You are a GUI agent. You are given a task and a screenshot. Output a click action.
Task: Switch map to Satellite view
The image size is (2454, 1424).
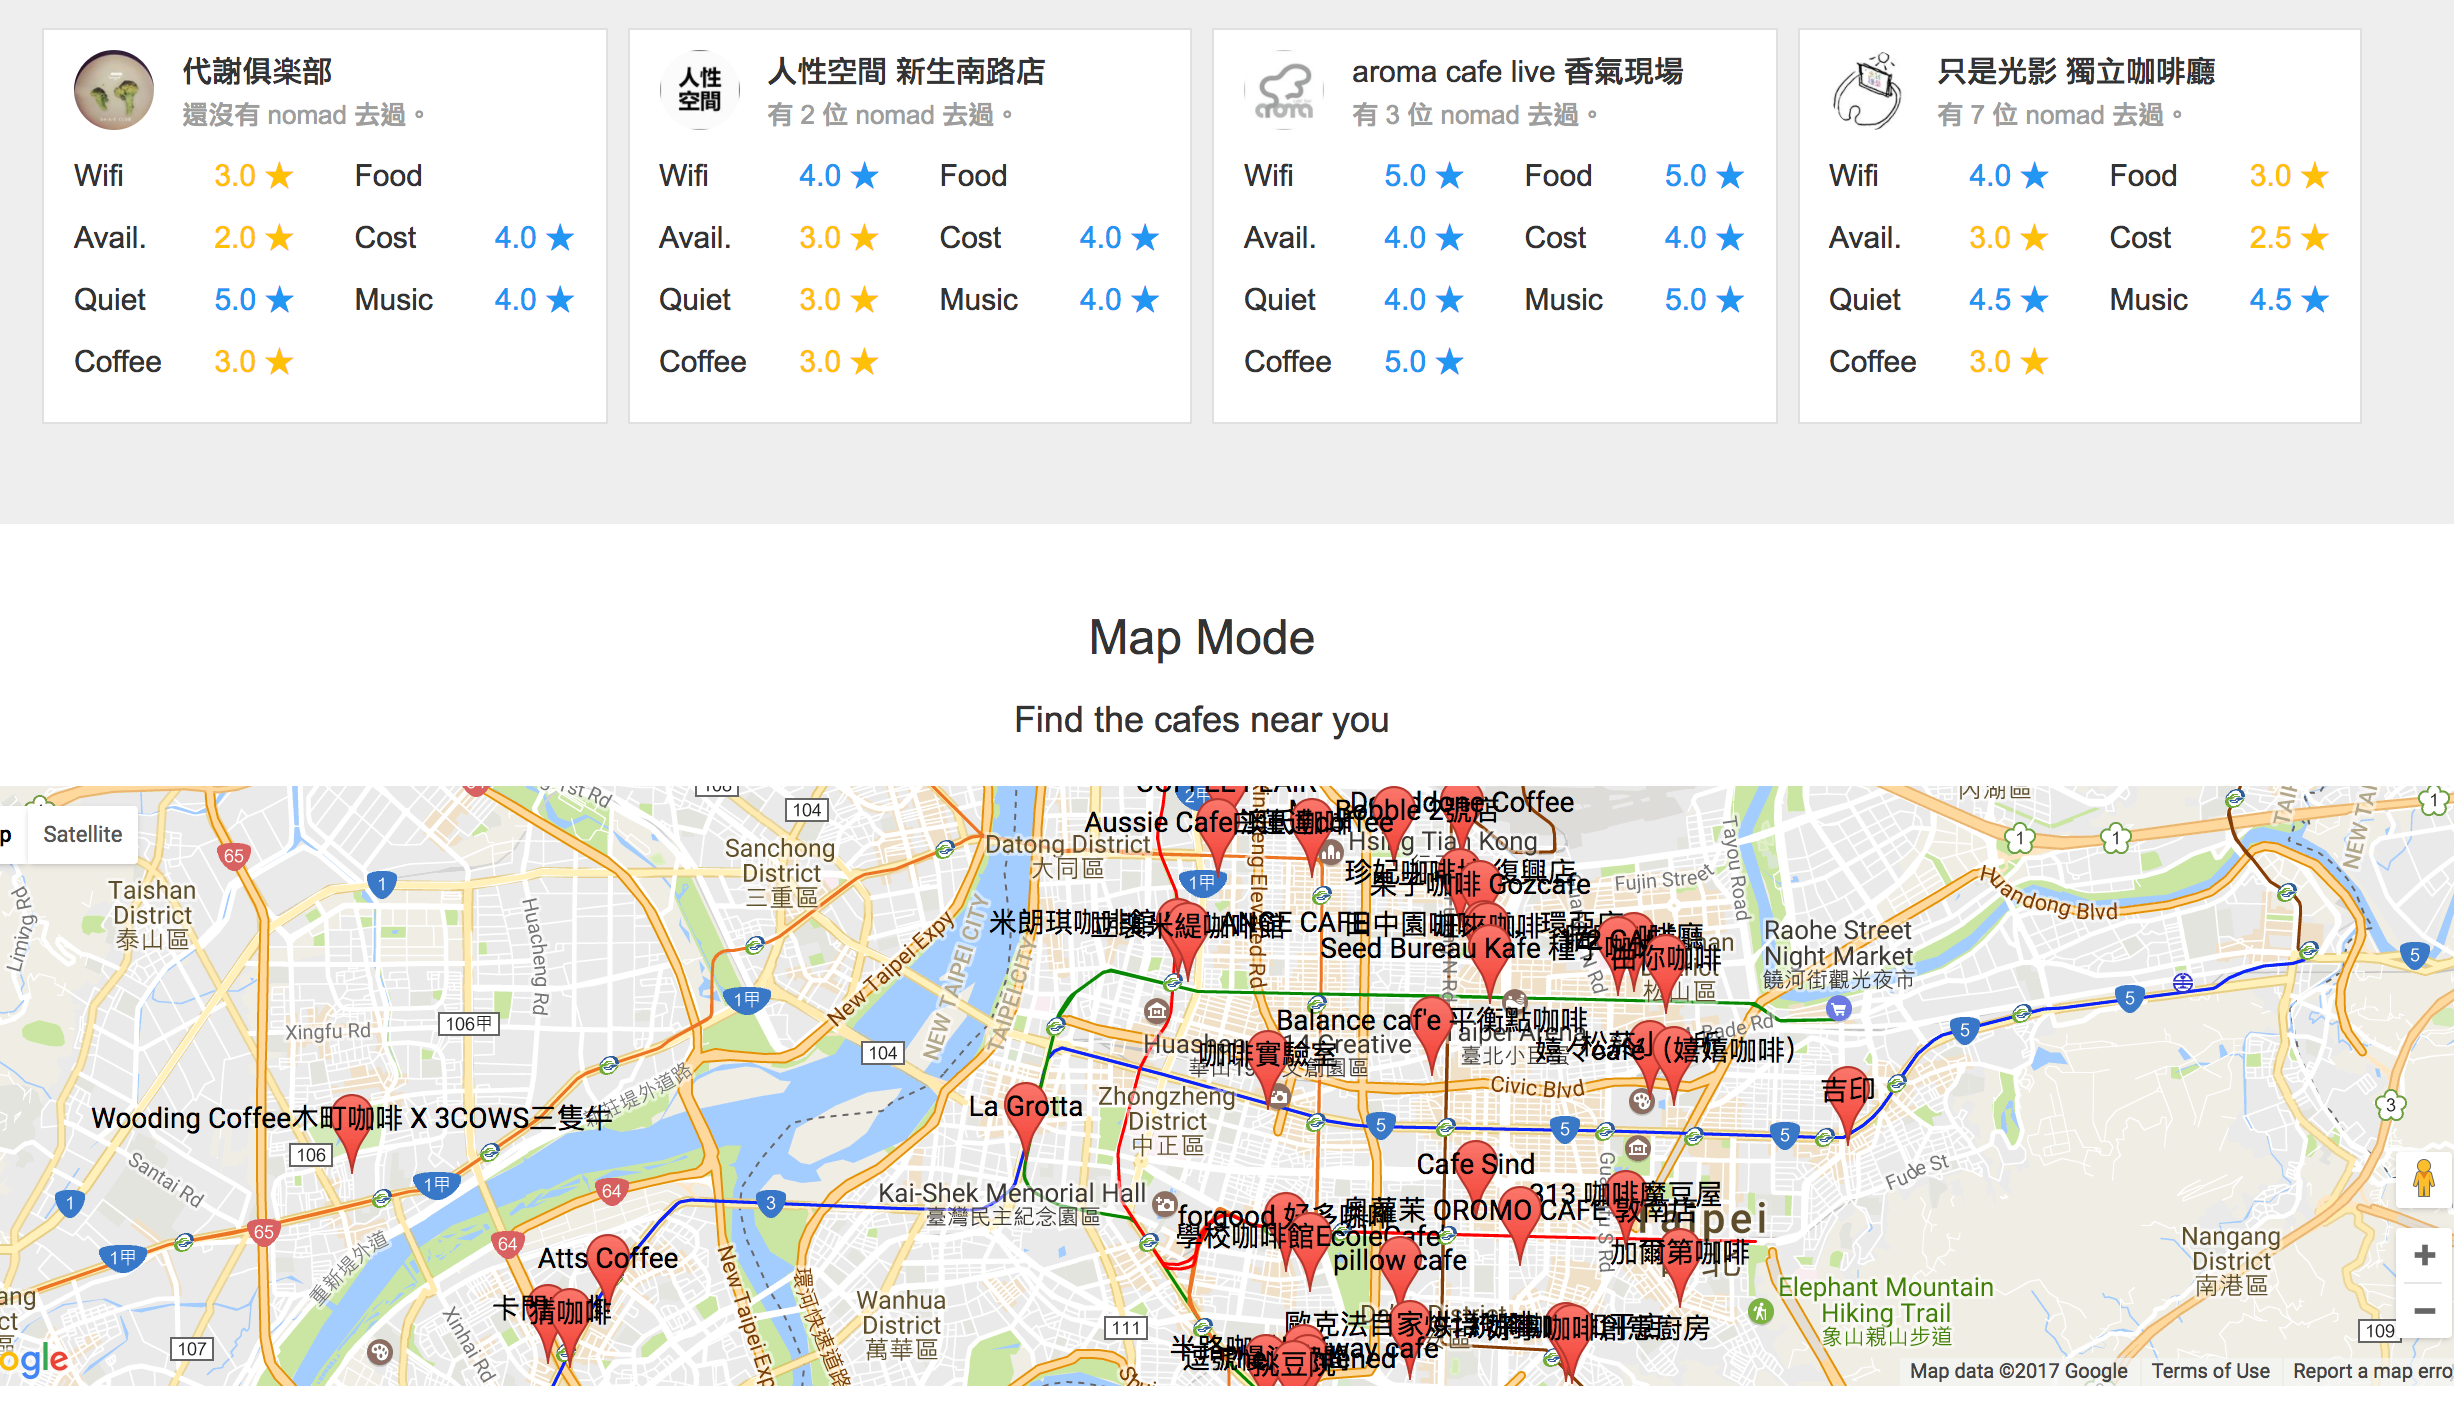click(x=83, y=834)
